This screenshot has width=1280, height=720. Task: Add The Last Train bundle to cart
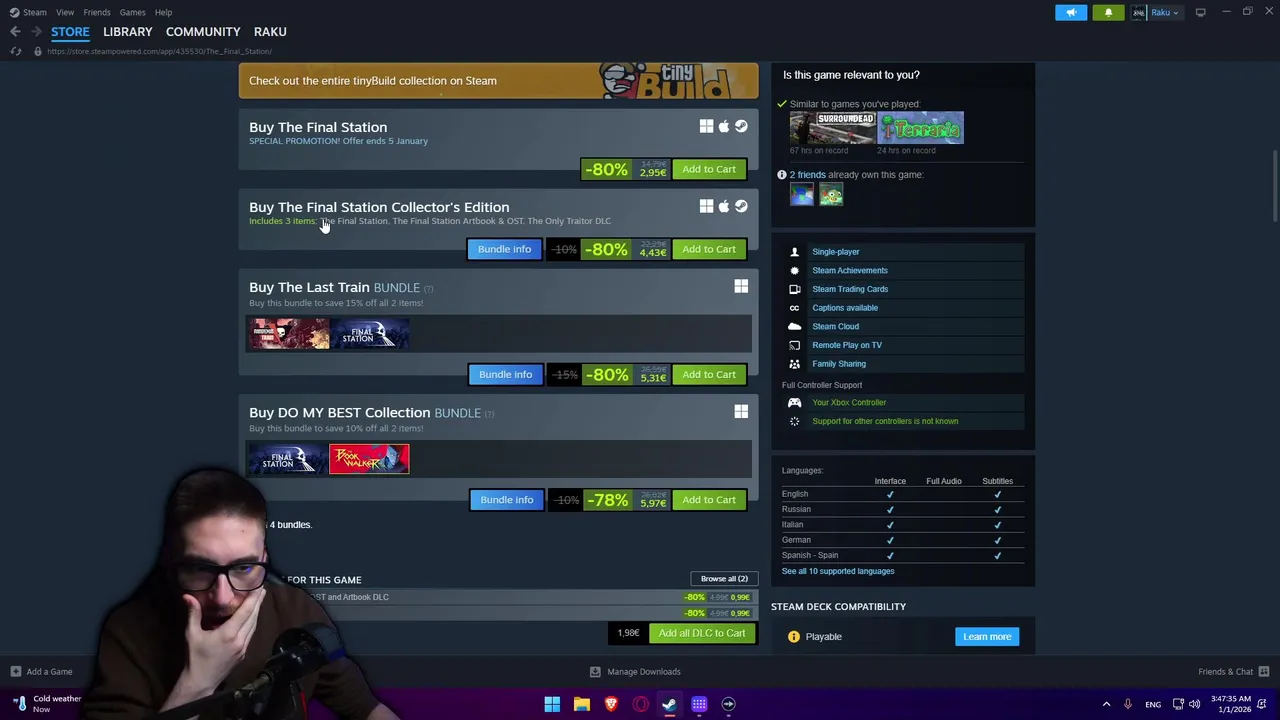709,374
